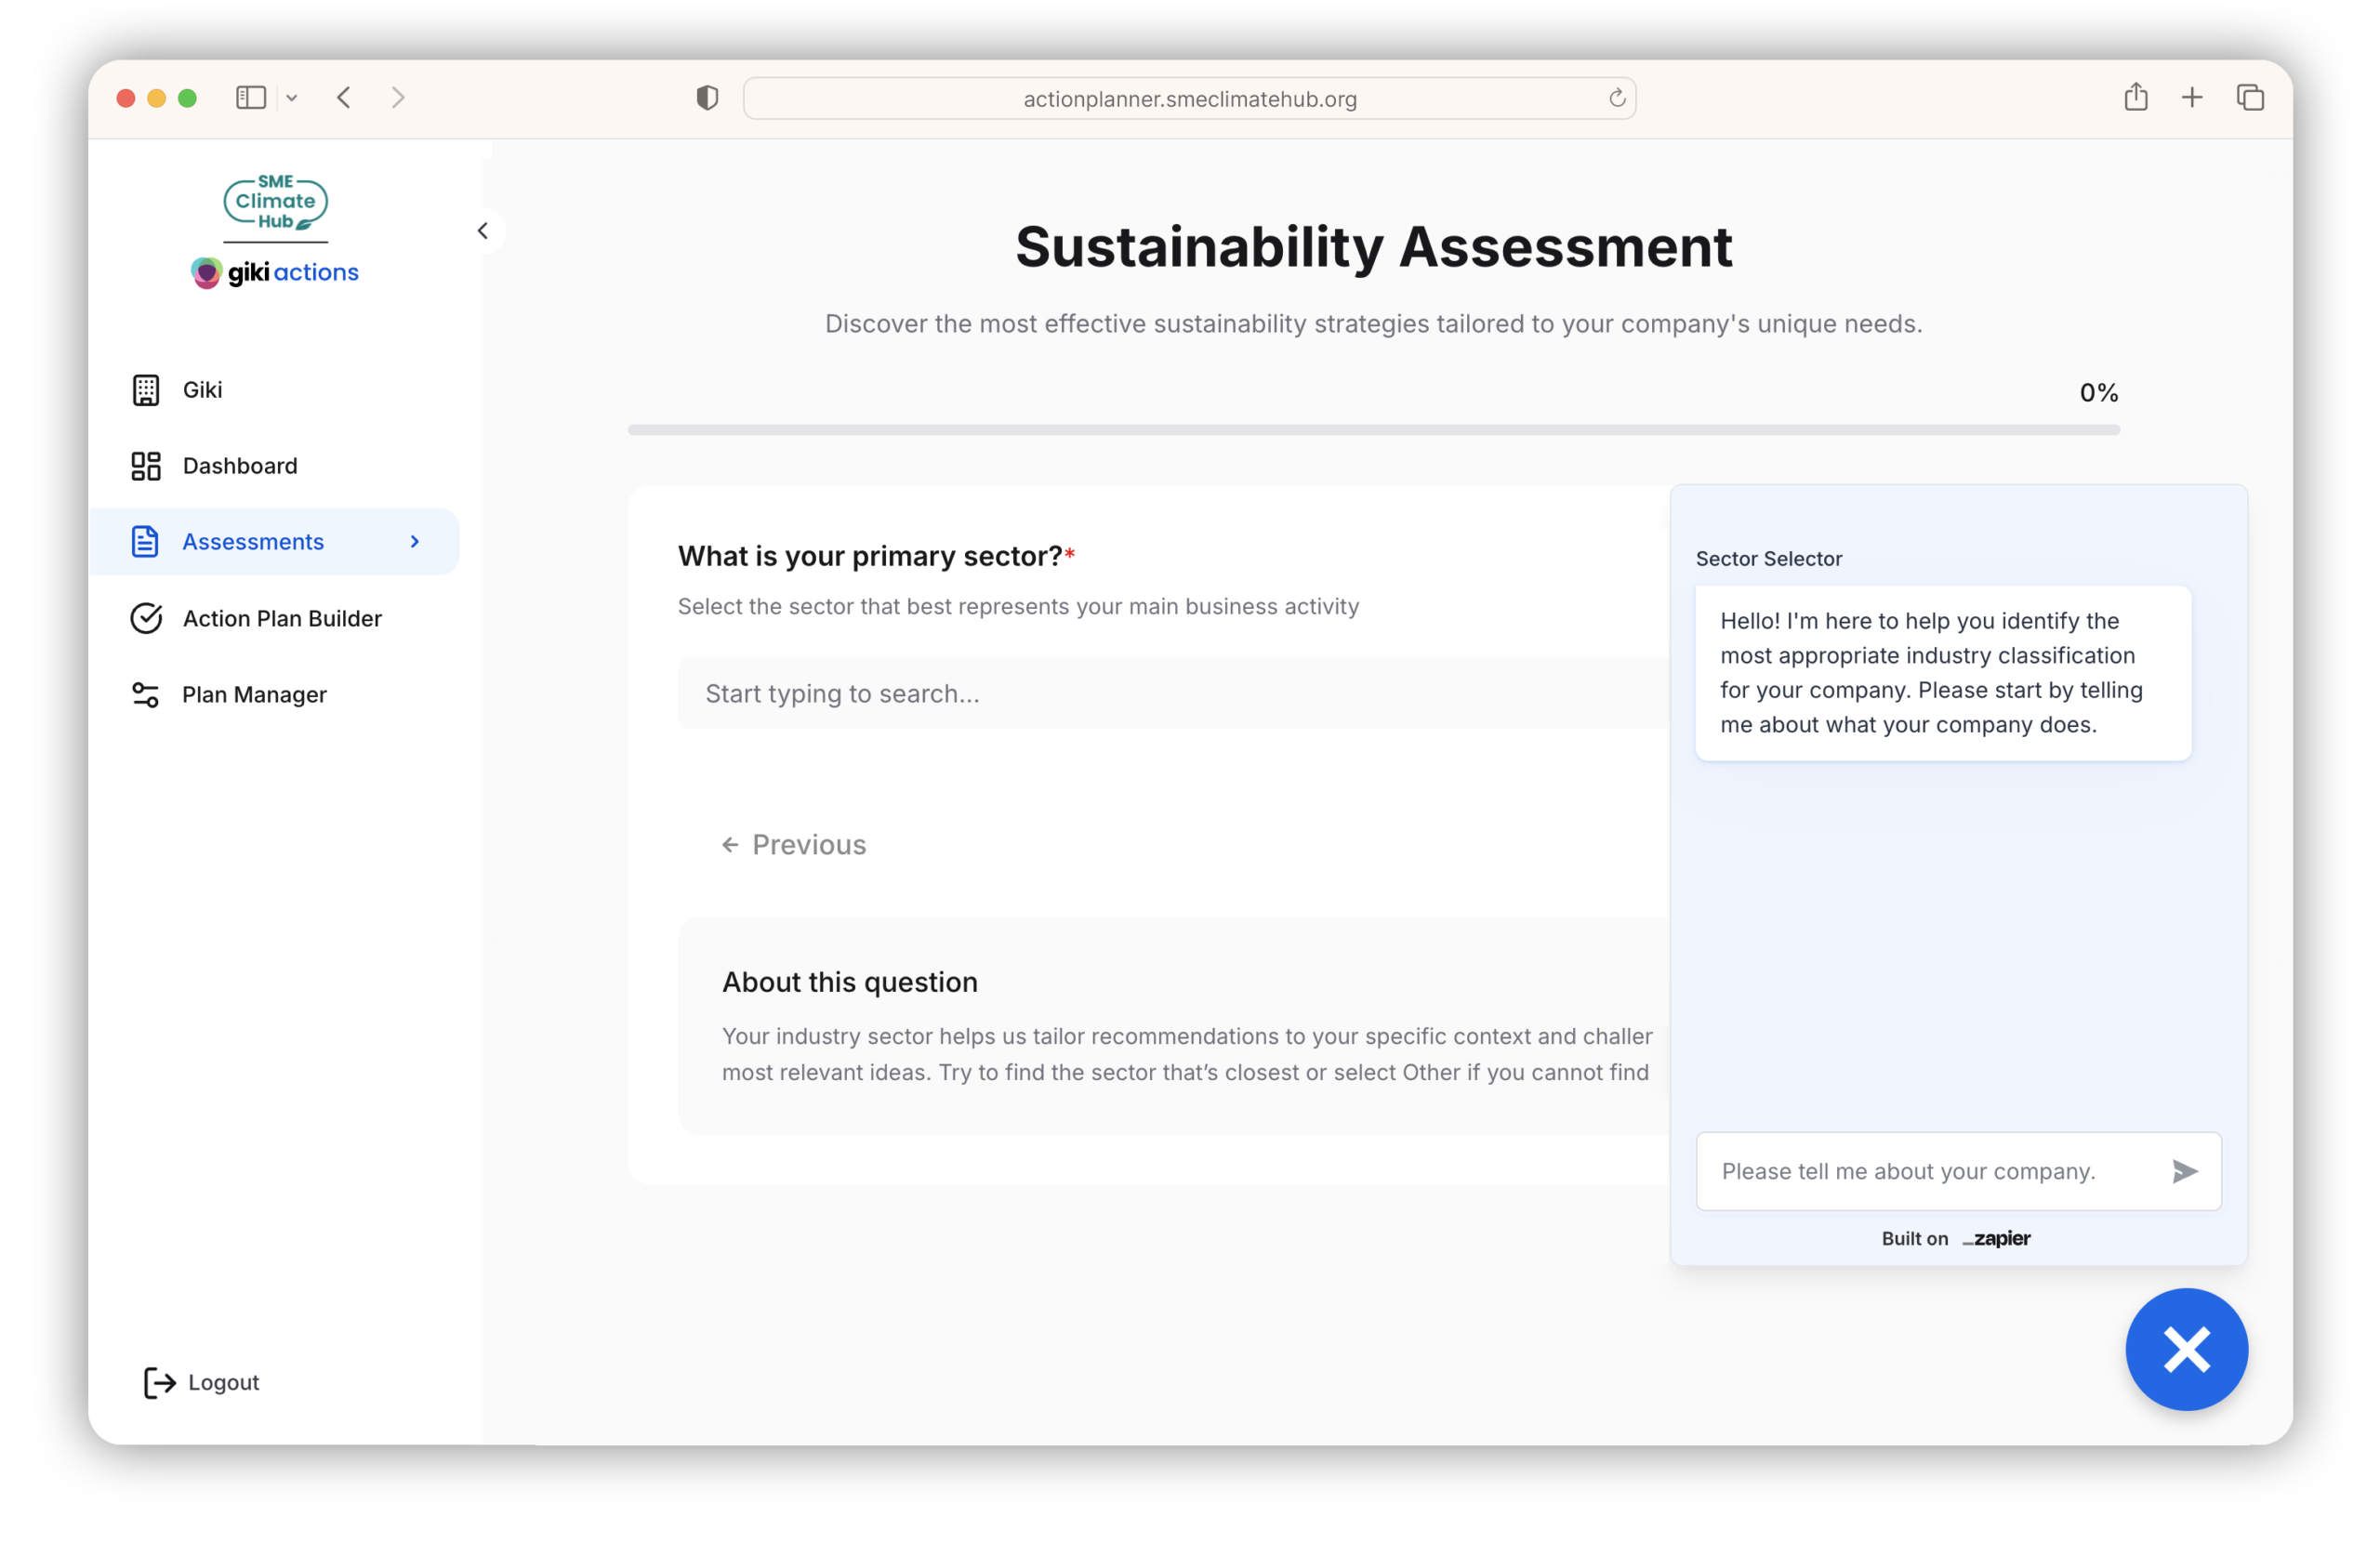Image resolution: width=2380 pixels, height=1543 pixels.
Task: Focus the sector search input field
Action: (1170, 693)
